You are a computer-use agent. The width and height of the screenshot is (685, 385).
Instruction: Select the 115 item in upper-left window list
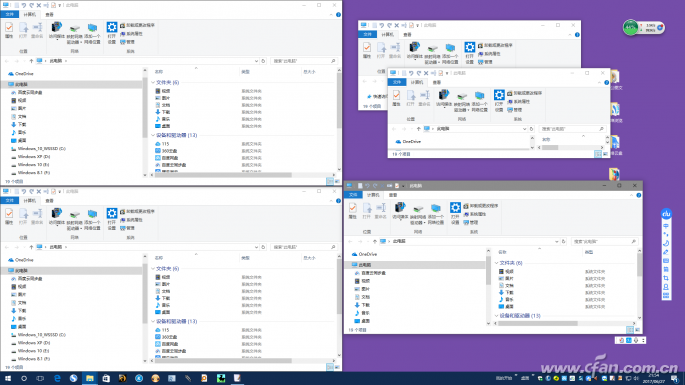coord(162,144)
